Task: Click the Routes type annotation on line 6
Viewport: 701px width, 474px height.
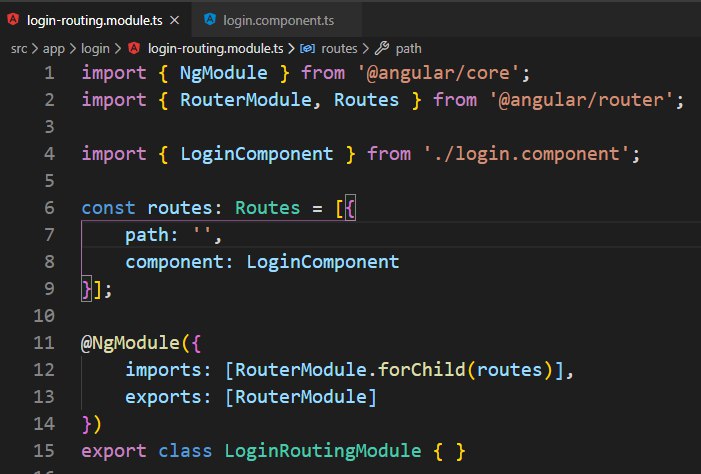Action: (267, 208)
